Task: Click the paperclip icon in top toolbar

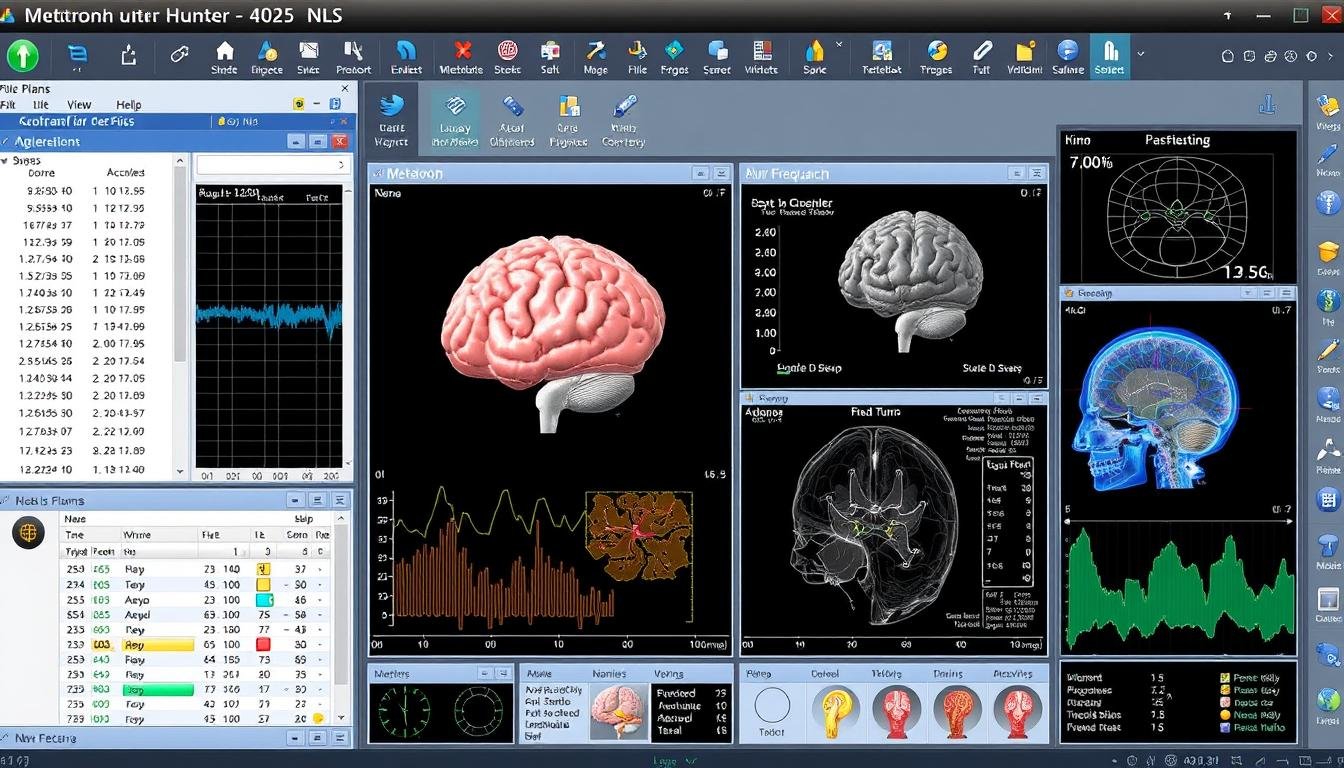Action: 981,51
